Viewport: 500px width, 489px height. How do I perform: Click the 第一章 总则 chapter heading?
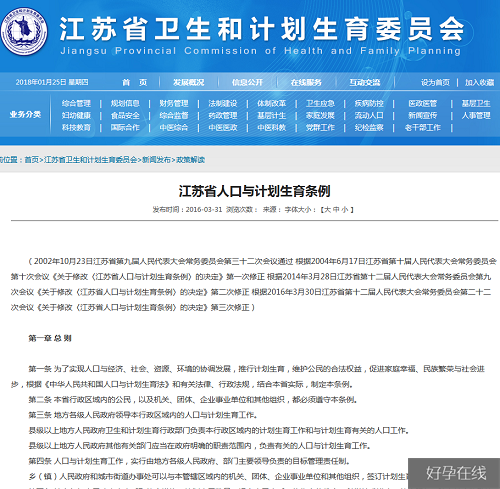click(50, 338)
